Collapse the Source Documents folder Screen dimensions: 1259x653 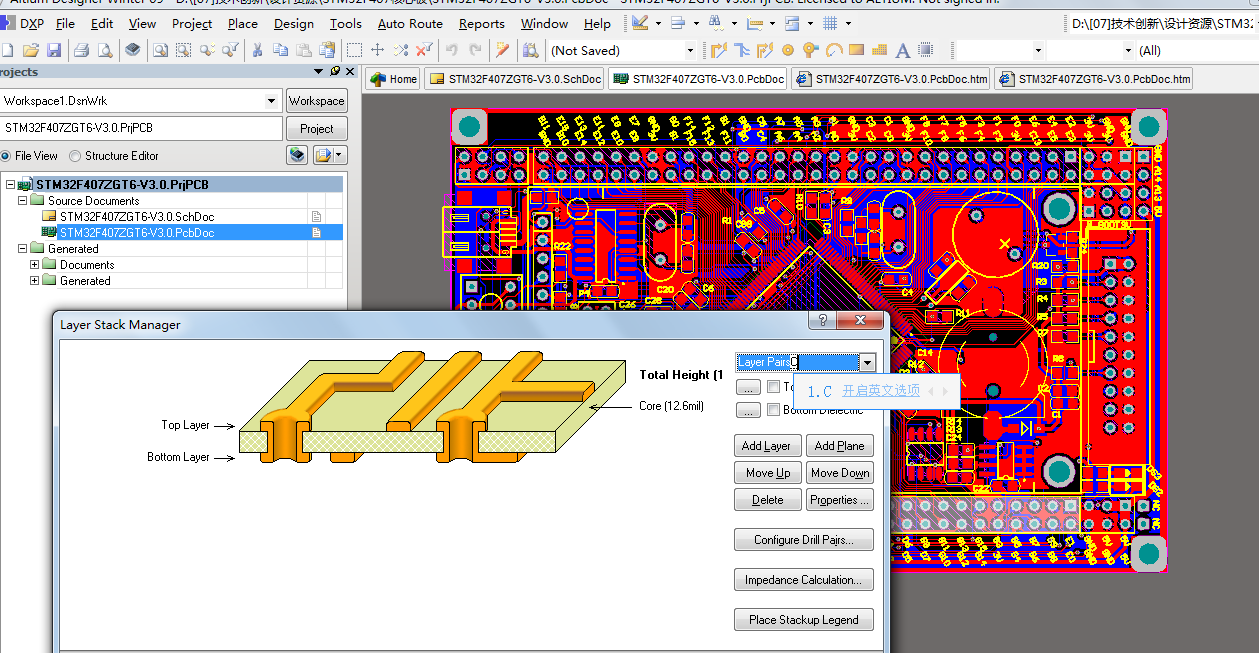[22, 201]
